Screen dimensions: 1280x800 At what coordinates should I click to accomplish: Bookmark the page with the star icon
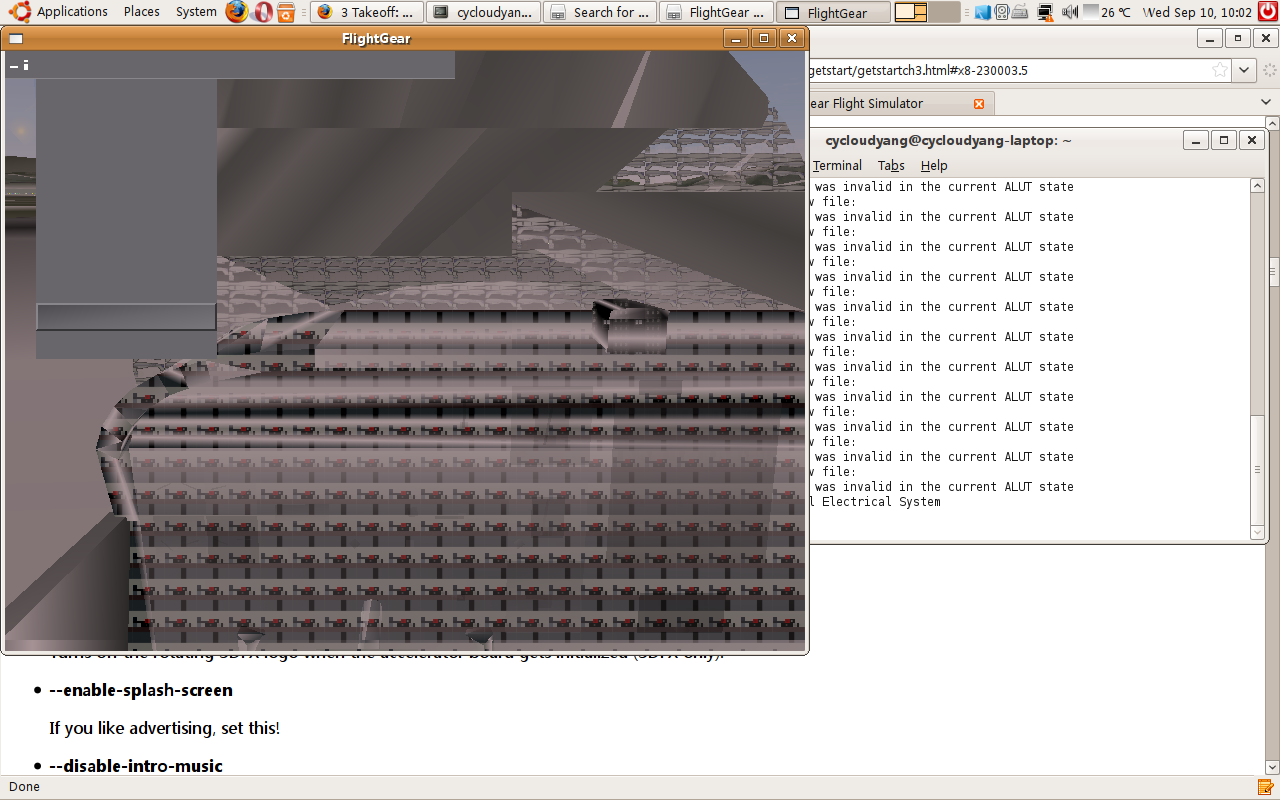coord(1219,70)
